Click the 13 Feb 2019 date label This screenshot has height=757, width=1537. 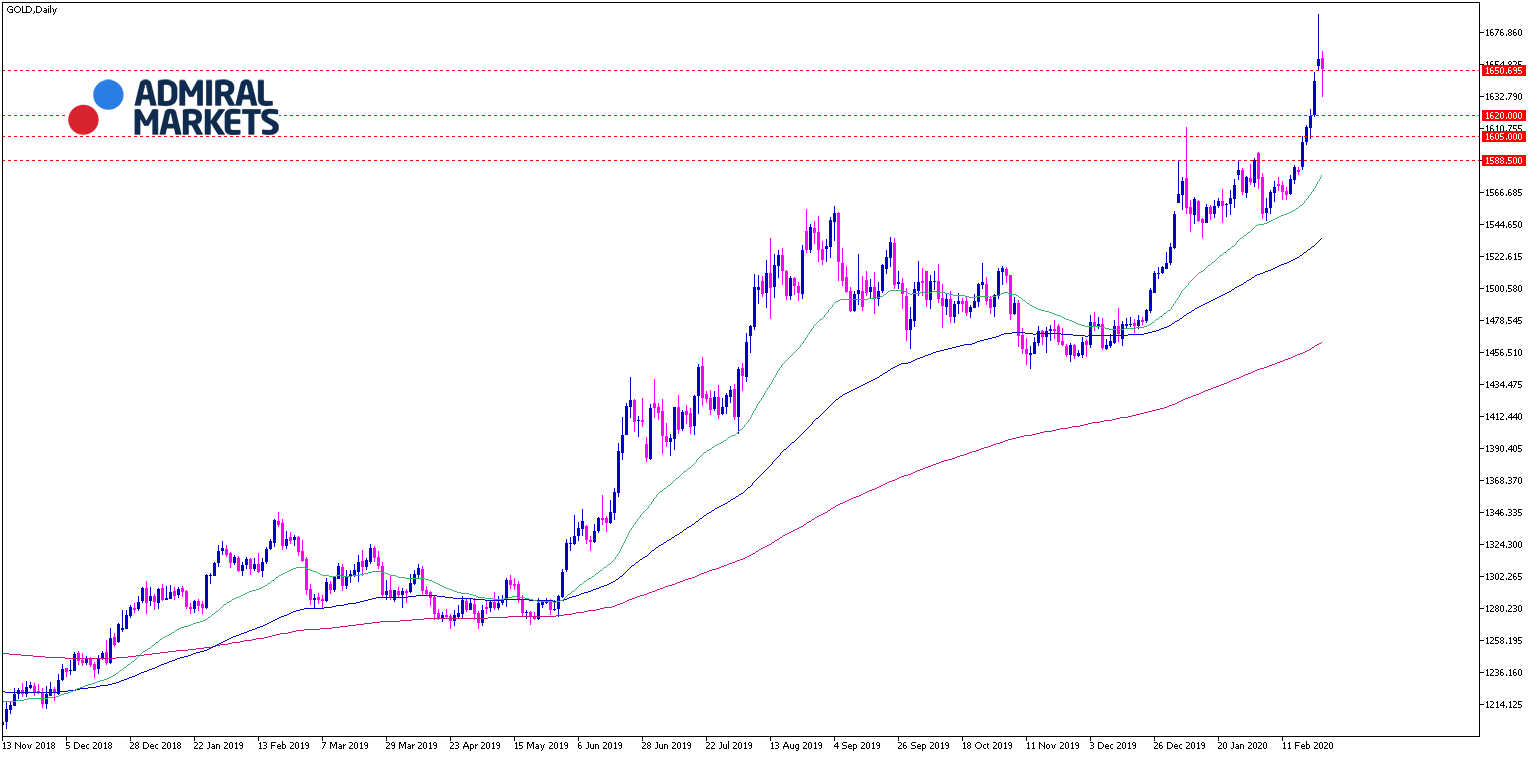pos(282,746)
